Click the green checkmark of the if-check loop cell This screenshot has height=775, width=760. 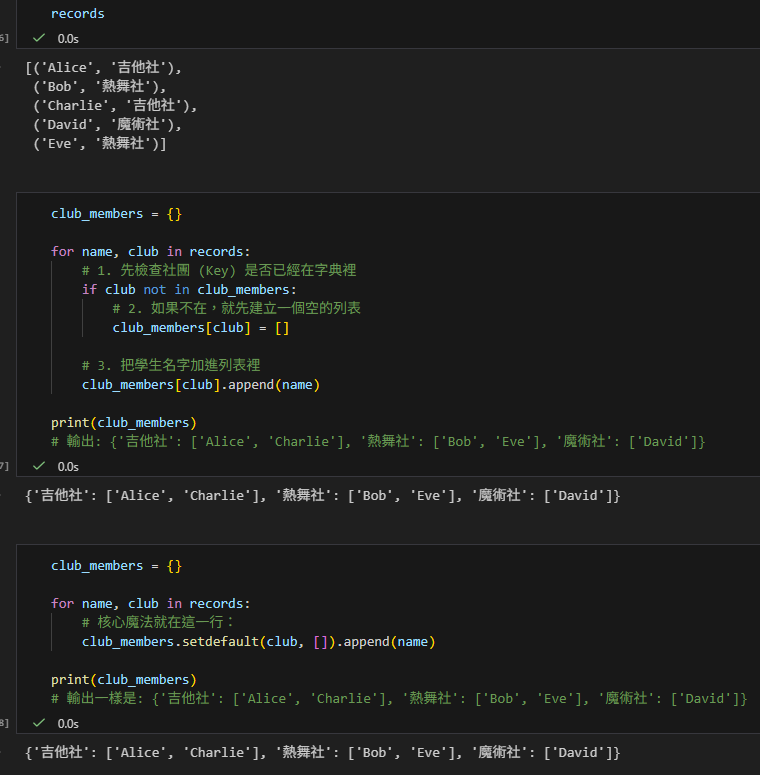coord(39,466)
